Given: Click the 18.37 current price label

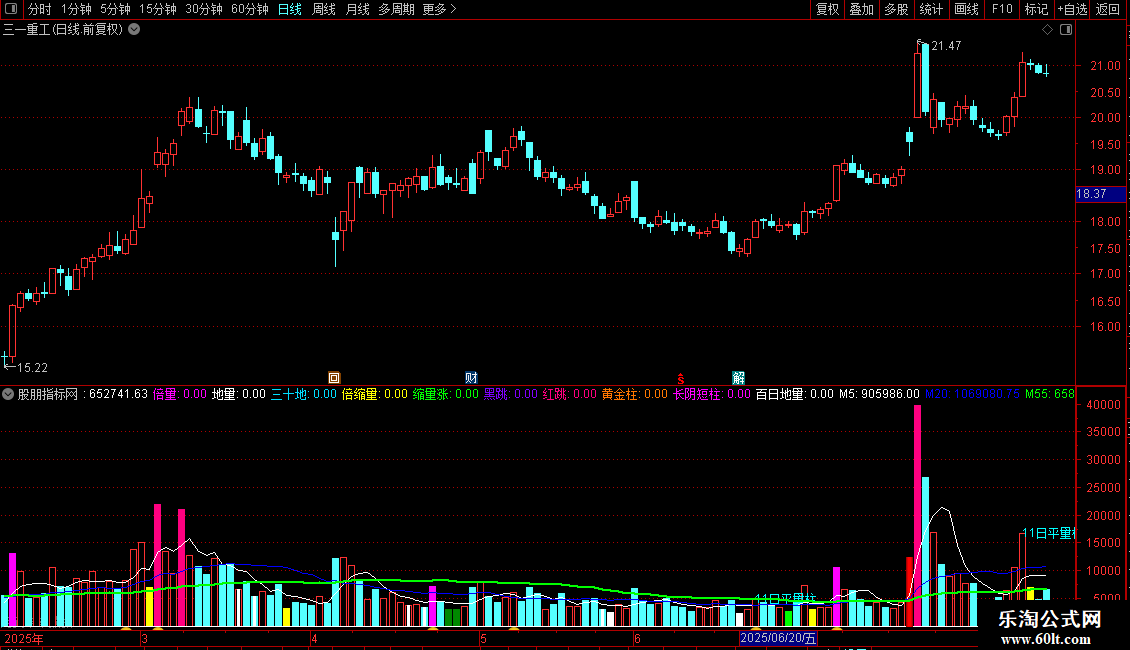Looking at the screenshot, I should coord(1100,194).
